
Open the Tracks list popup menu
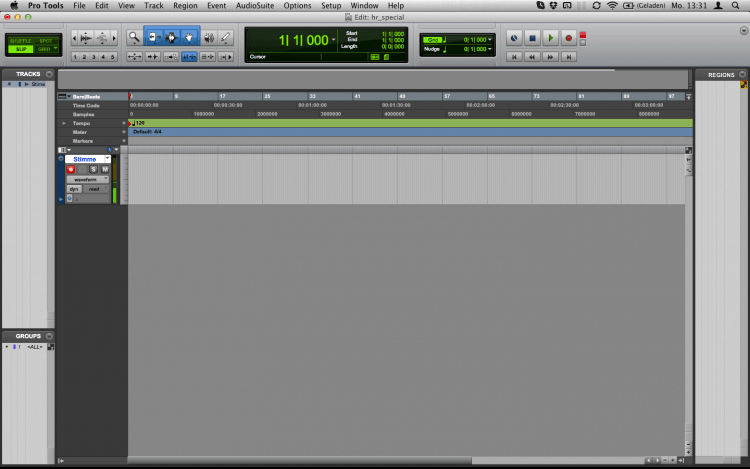[x=49, y=74]
